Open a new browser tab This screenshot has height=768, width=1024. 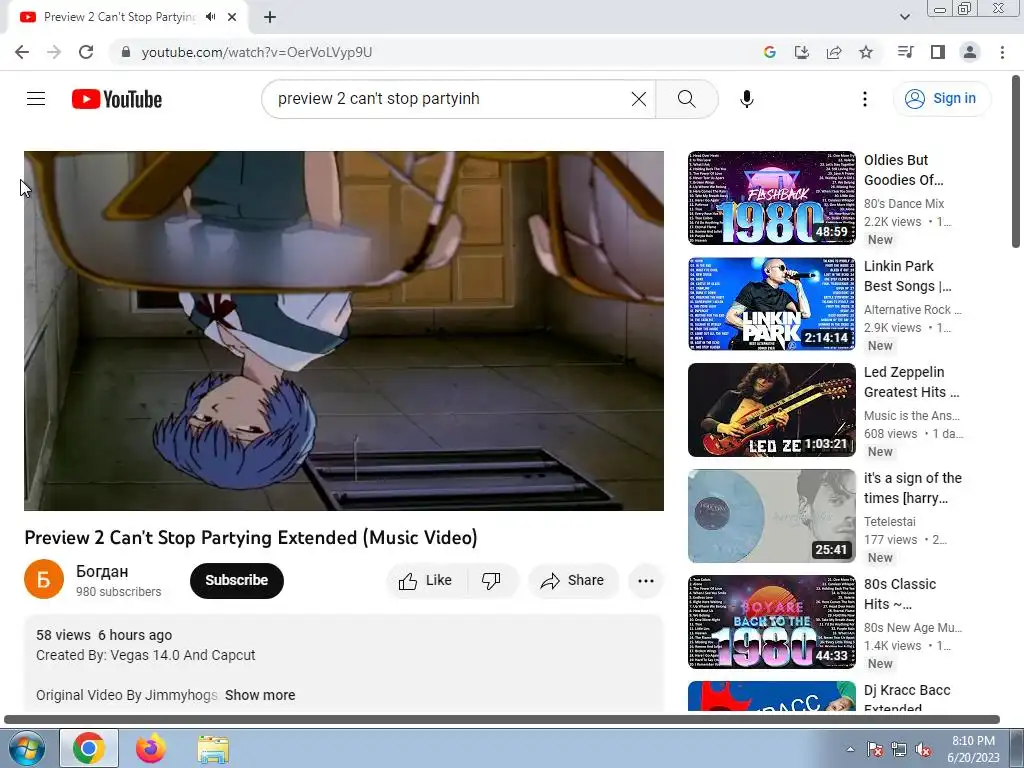click(x=270, y=17)
